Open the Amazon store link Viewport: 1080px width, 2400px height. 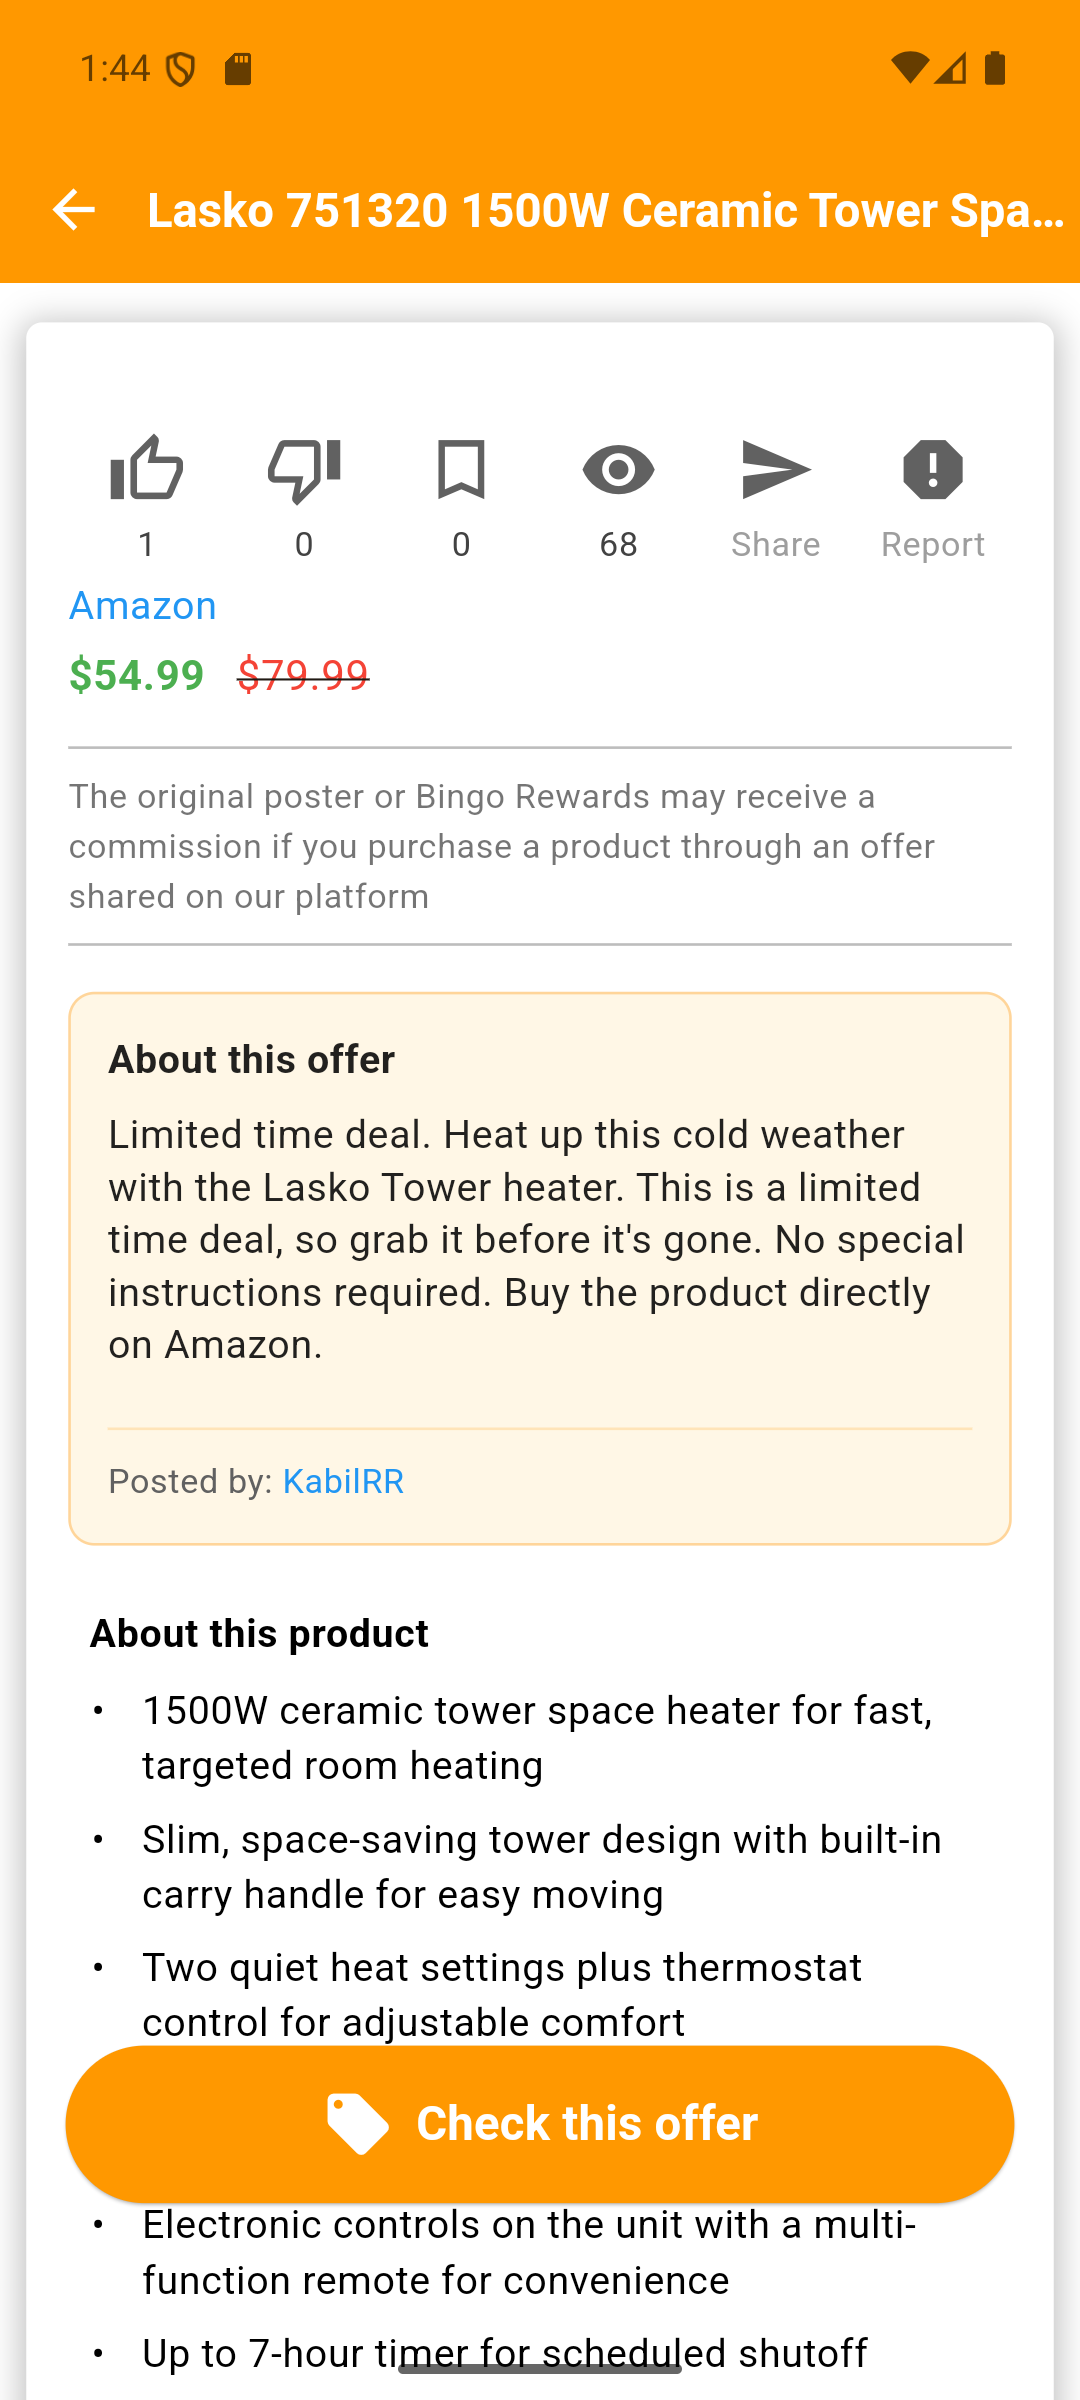click(143, 606)
